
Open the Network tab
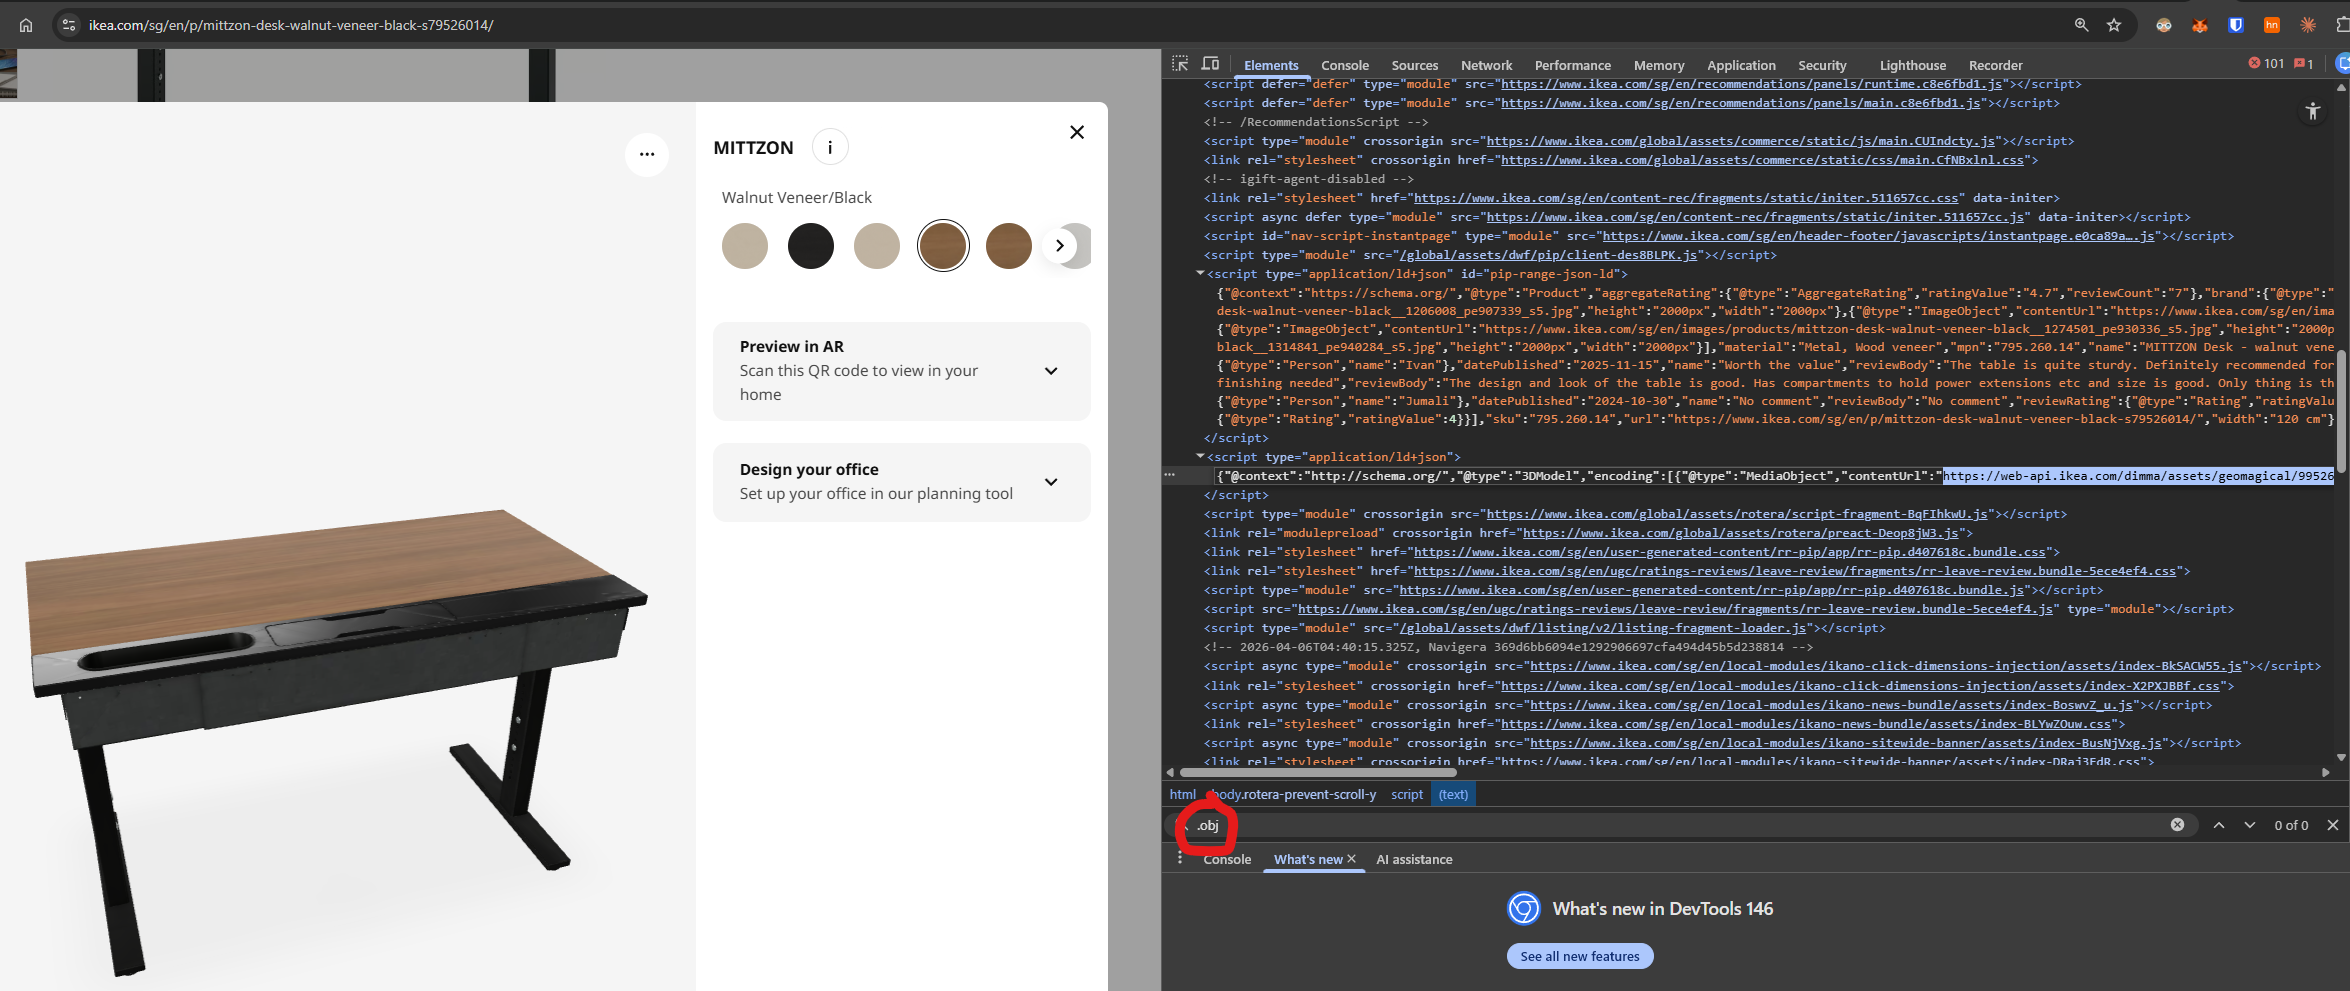click(1487, 65)
